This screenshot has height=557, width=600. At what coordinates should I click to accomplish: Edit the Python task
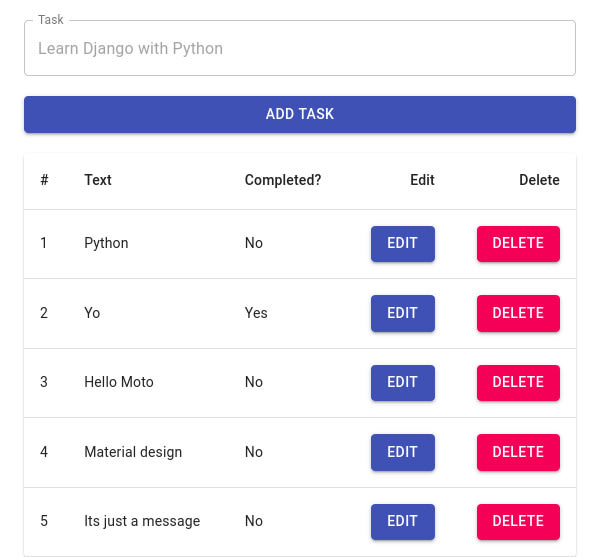[402, 243]
